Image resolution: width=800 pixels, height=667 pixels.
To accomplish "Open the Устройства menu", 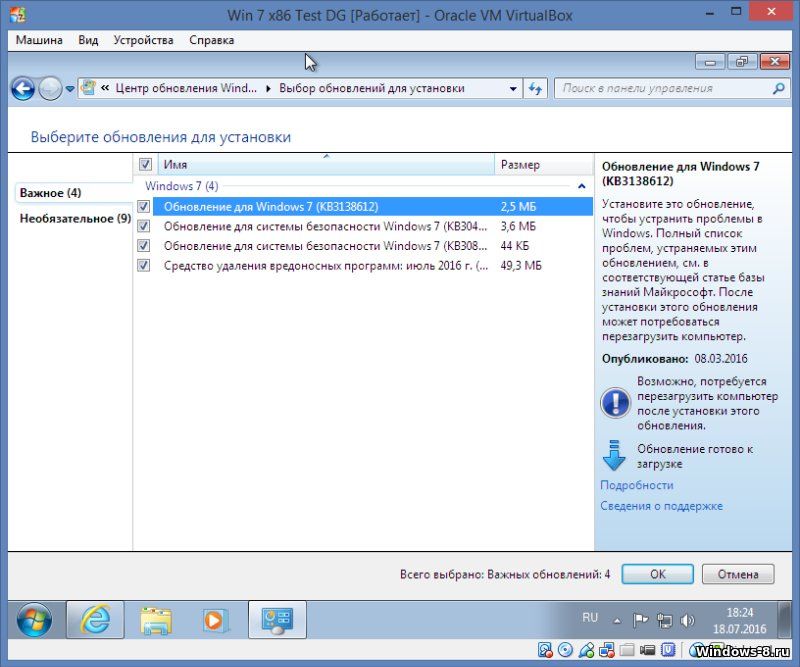I will coord(143,40).
